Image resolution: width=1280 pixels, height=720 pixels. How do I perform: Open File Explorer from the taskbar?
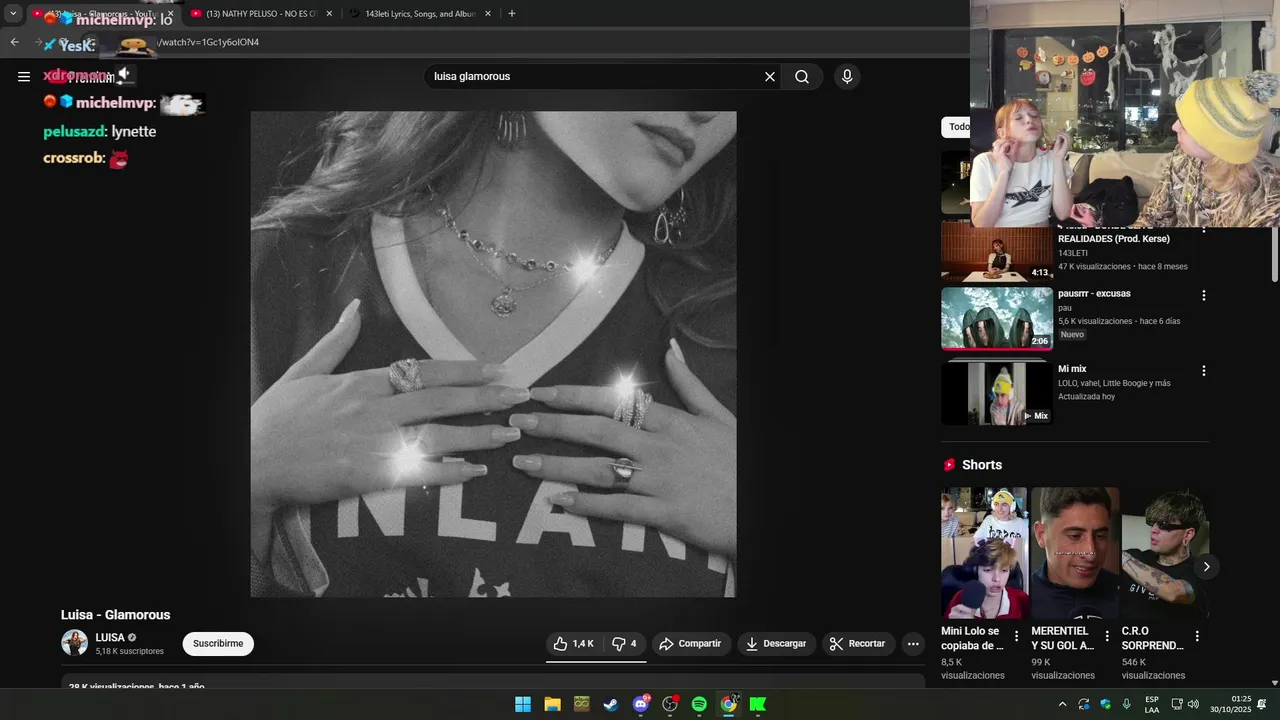click(552, 704)
